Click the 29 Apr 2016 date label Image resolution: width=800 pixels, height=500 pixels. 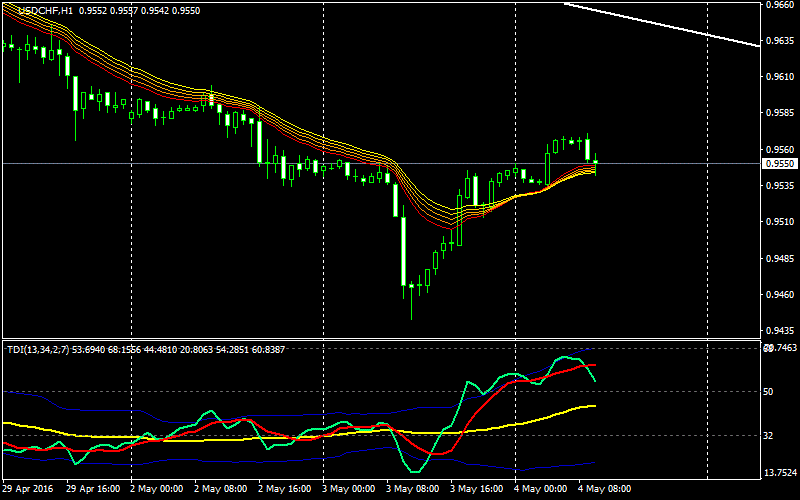tap(30, 490)
